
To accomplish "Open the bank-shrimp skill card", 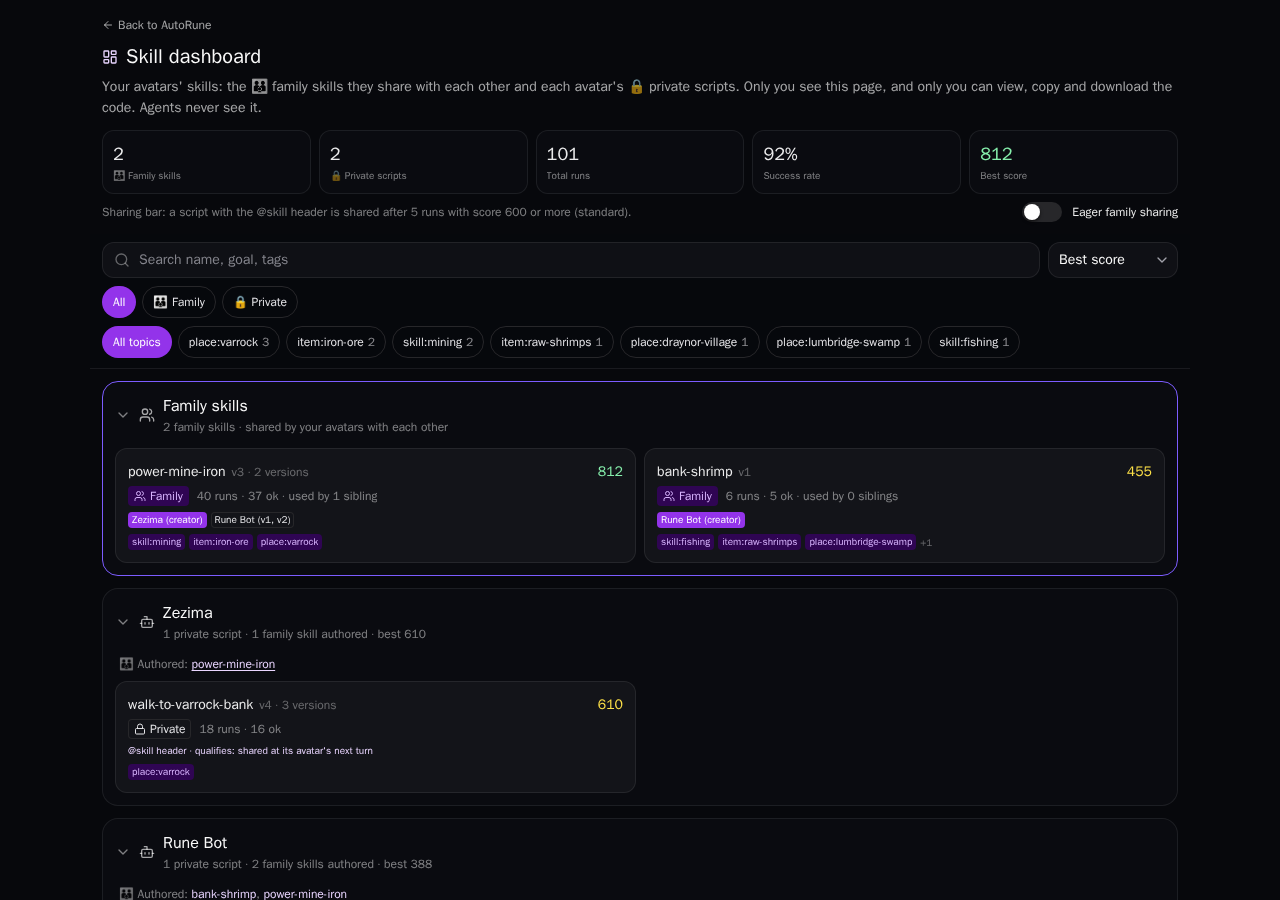I will (x=904, y=506).
